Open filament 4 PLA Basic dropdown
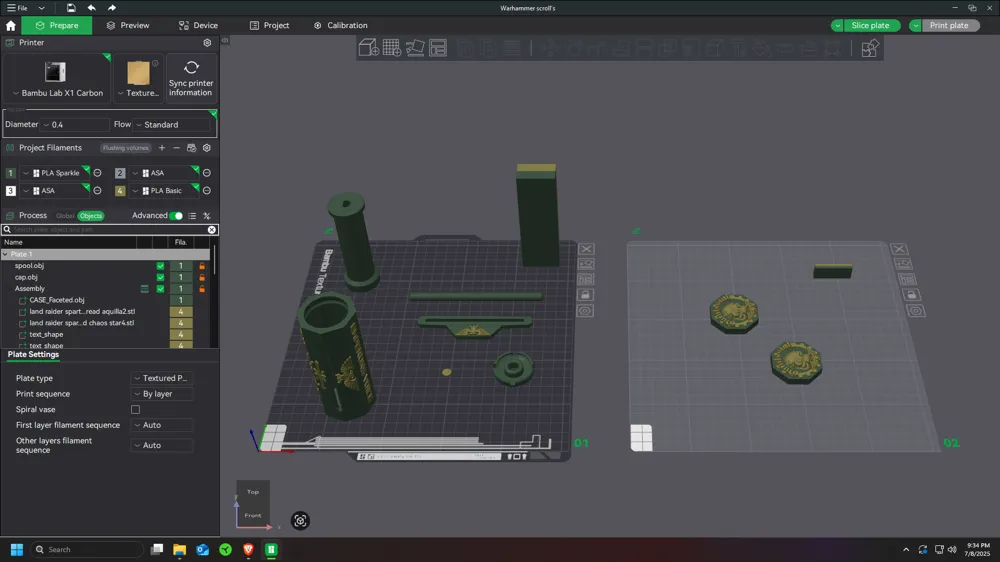The image size is (1000, 562). 165,191
